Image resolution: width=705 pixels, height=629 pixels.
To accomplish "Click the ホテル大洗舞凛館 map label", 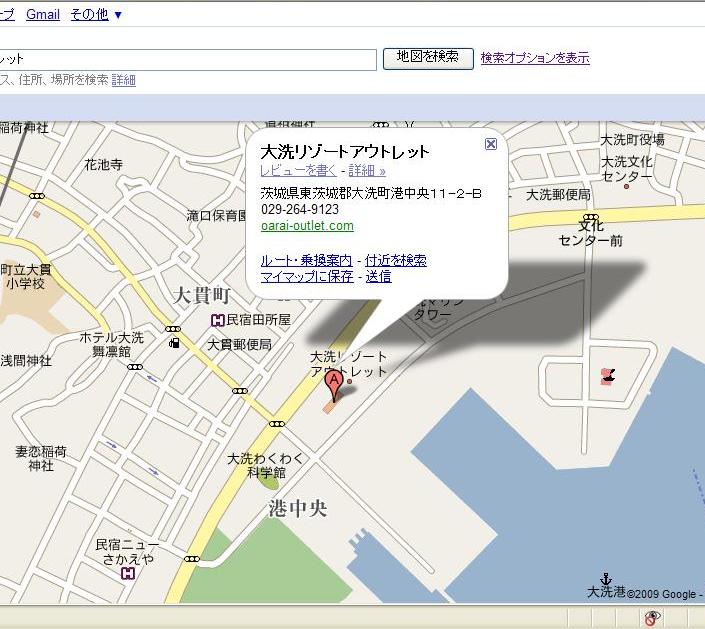I will 112,344.
